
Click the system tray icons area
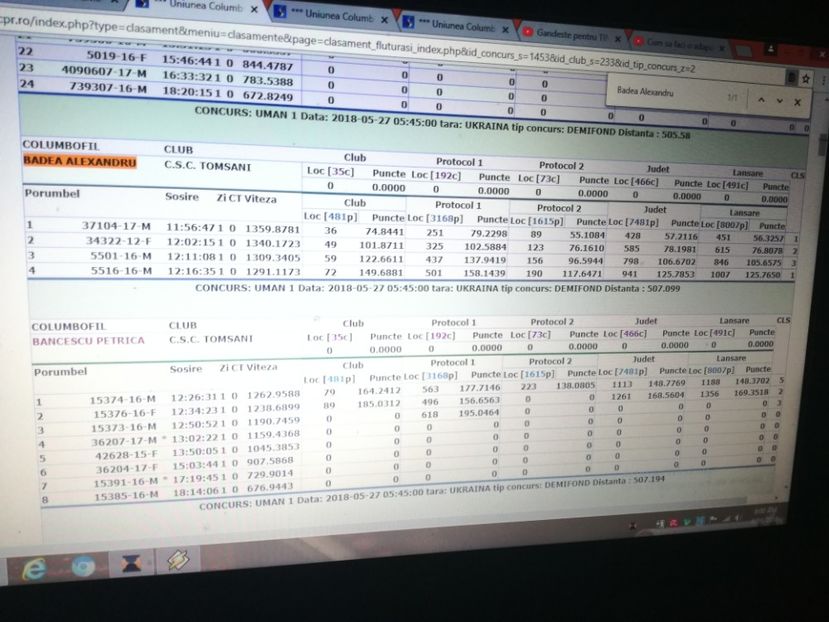700,521
